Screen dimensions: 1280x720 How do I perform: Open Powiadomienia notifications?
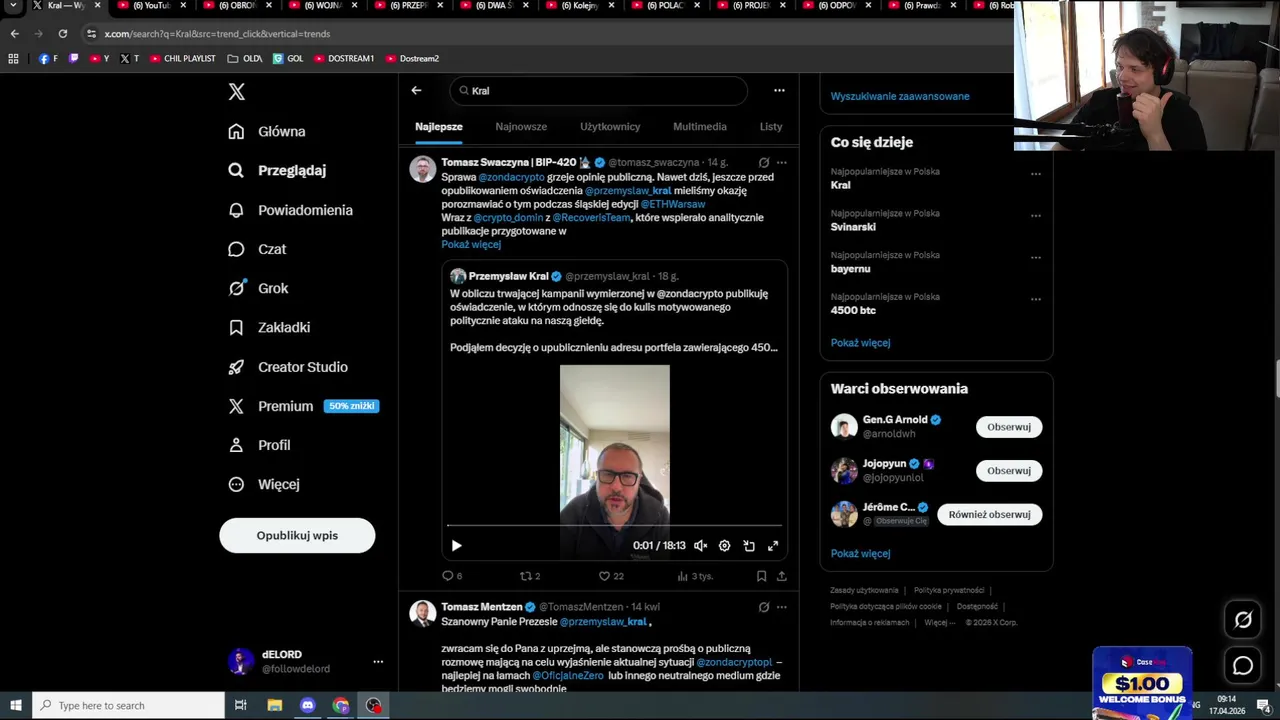[x=290, y=210]
